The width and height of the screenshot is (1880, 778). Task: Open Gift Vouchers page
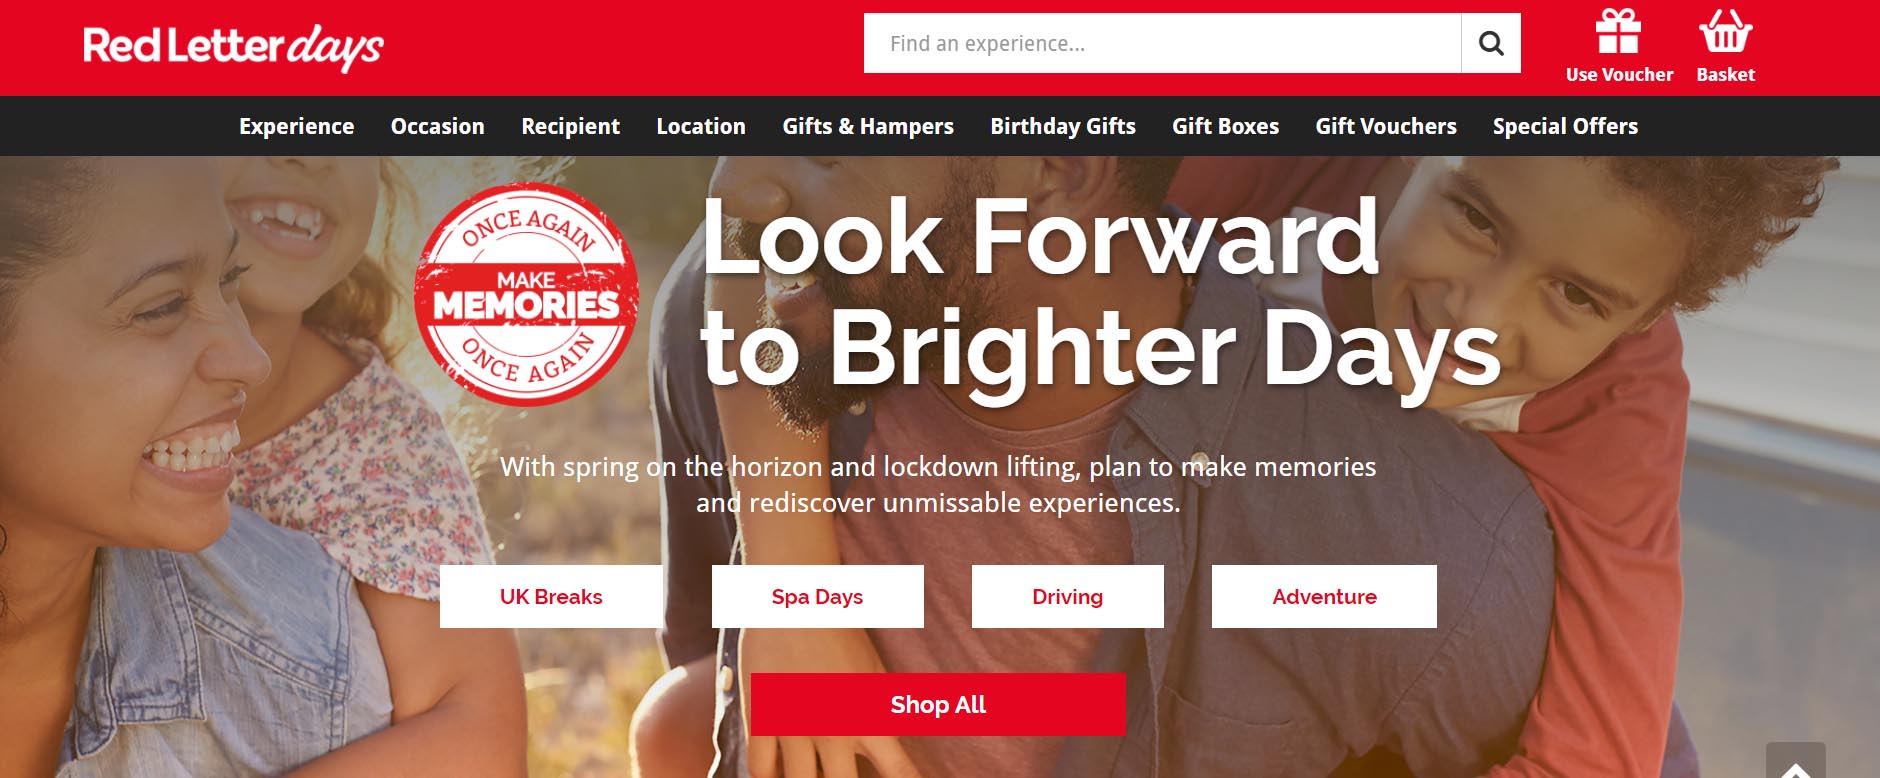coord(1386,126)
